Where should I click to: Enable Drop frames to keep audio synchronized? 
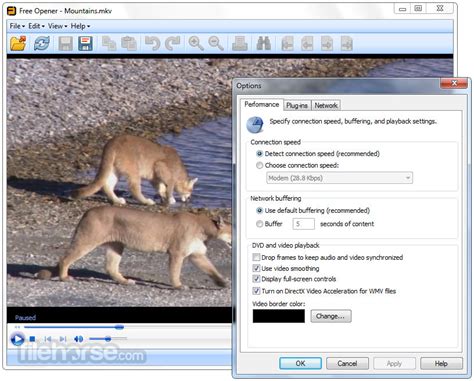[256, 257]
